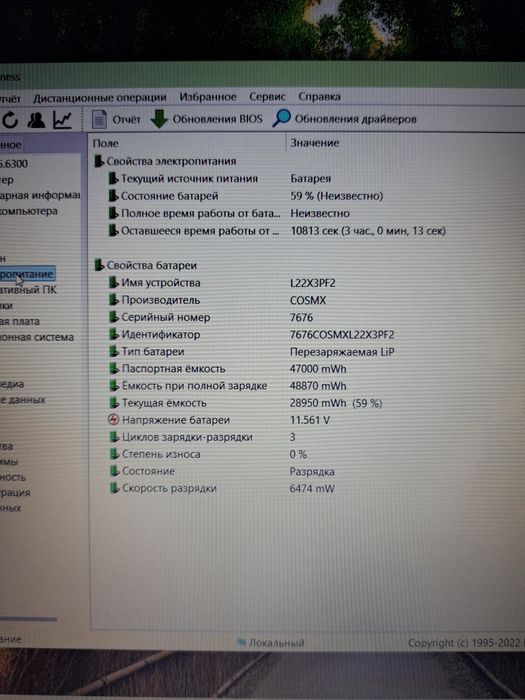Viewport: 525px width, 700px height.
Task: Click value 48870 mWh
Action: [318, 386]
